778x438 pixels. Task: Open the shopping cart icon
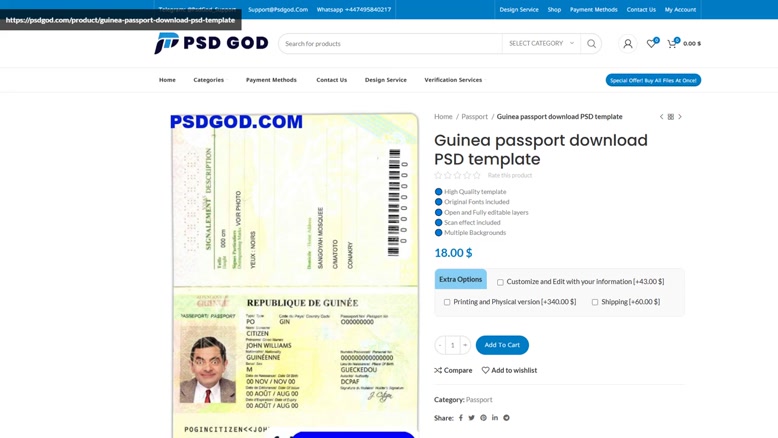point(672,43)
